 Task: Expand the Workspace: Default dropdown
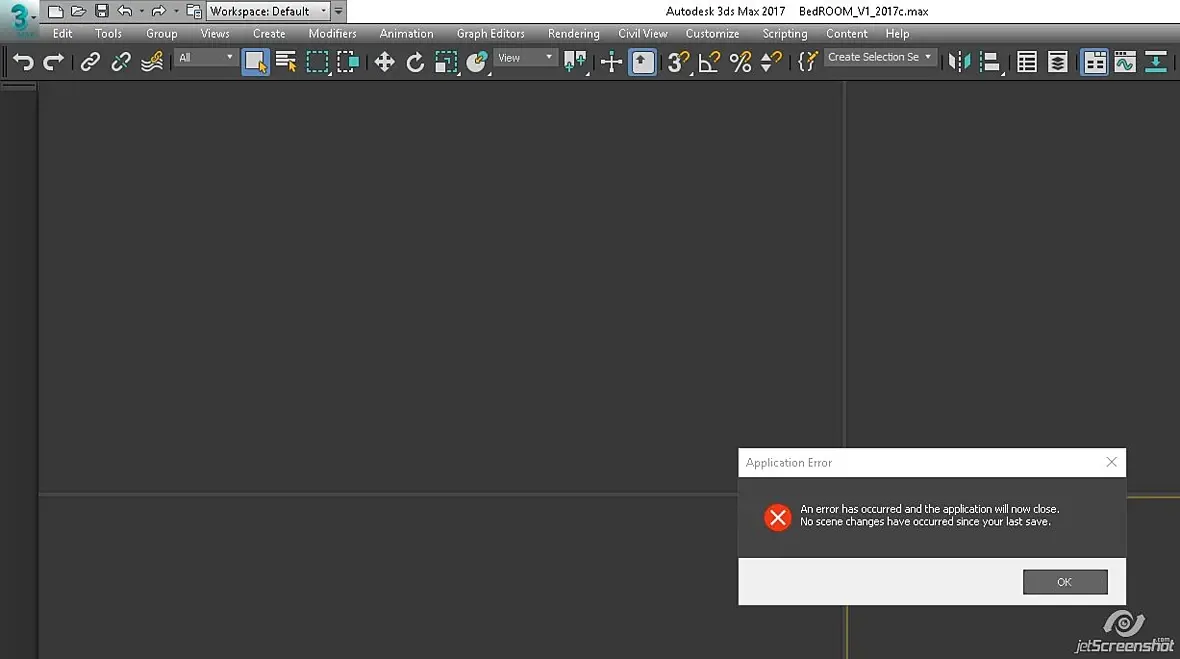point(269,11)
